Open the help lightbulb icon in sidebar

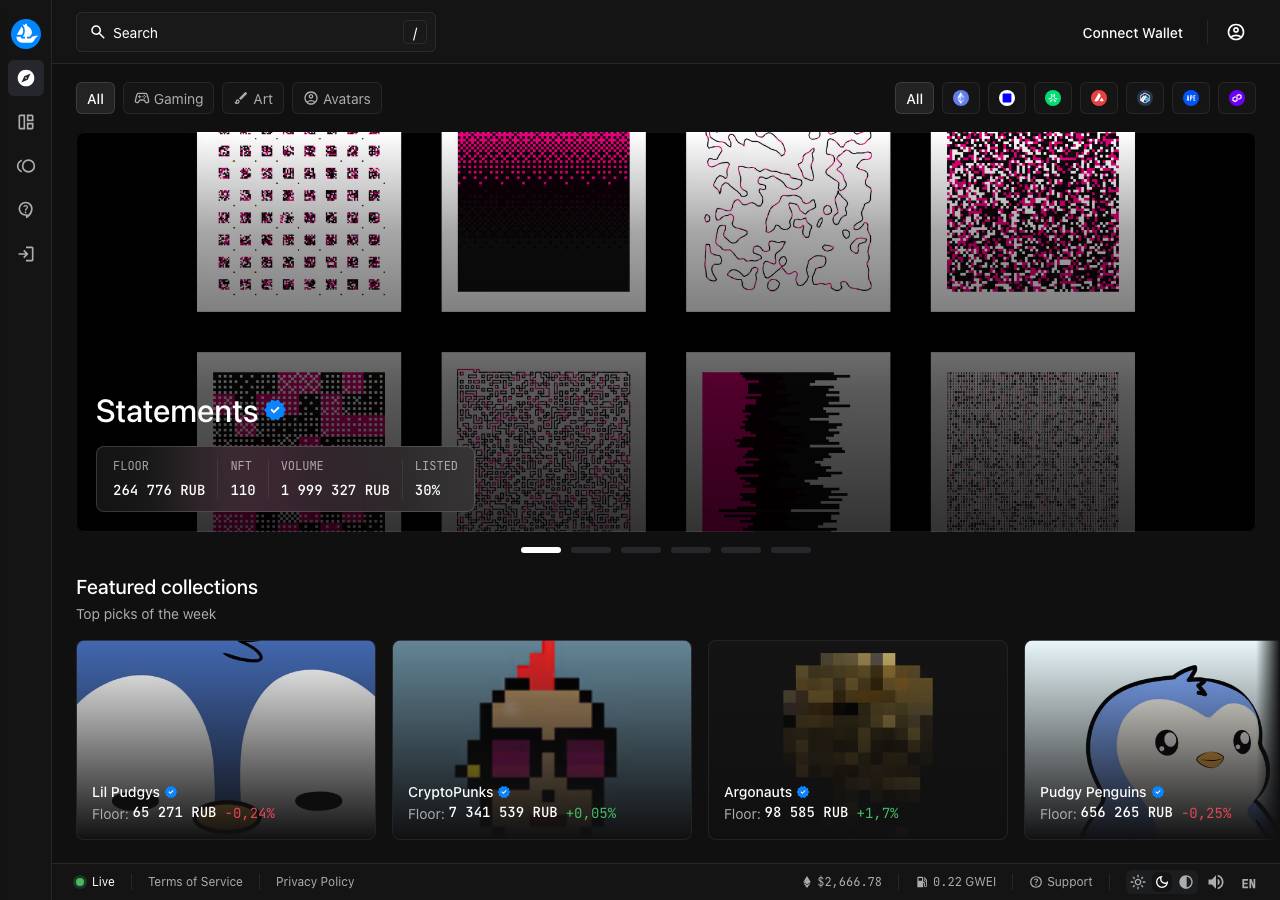point(26,210)
